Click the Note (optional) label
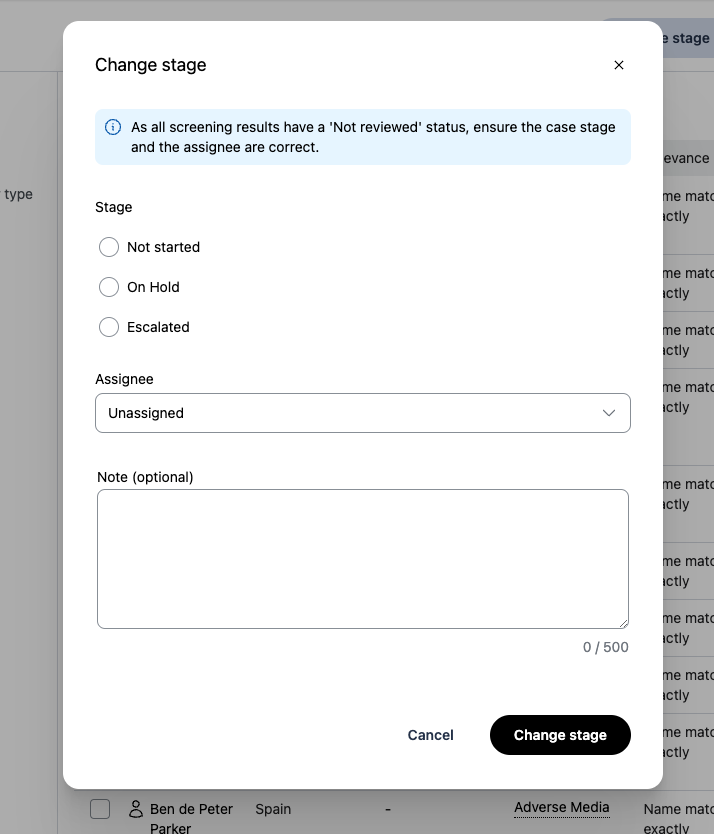Image resolution: width=714 pixels, height=834 pixels. coord(145,477)
